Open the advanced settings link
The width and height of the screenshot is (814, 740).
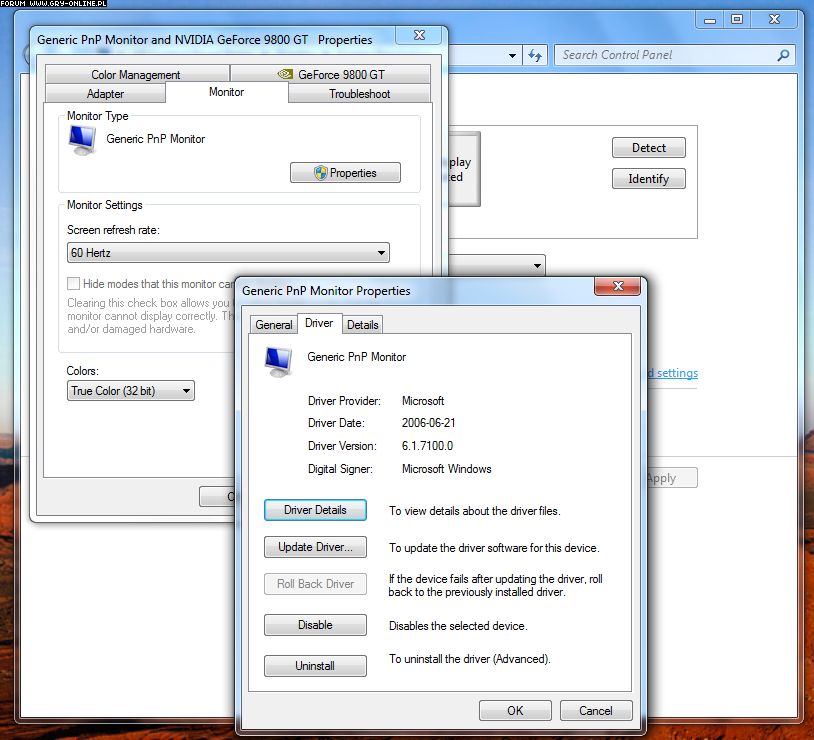(x=673, y=373)
